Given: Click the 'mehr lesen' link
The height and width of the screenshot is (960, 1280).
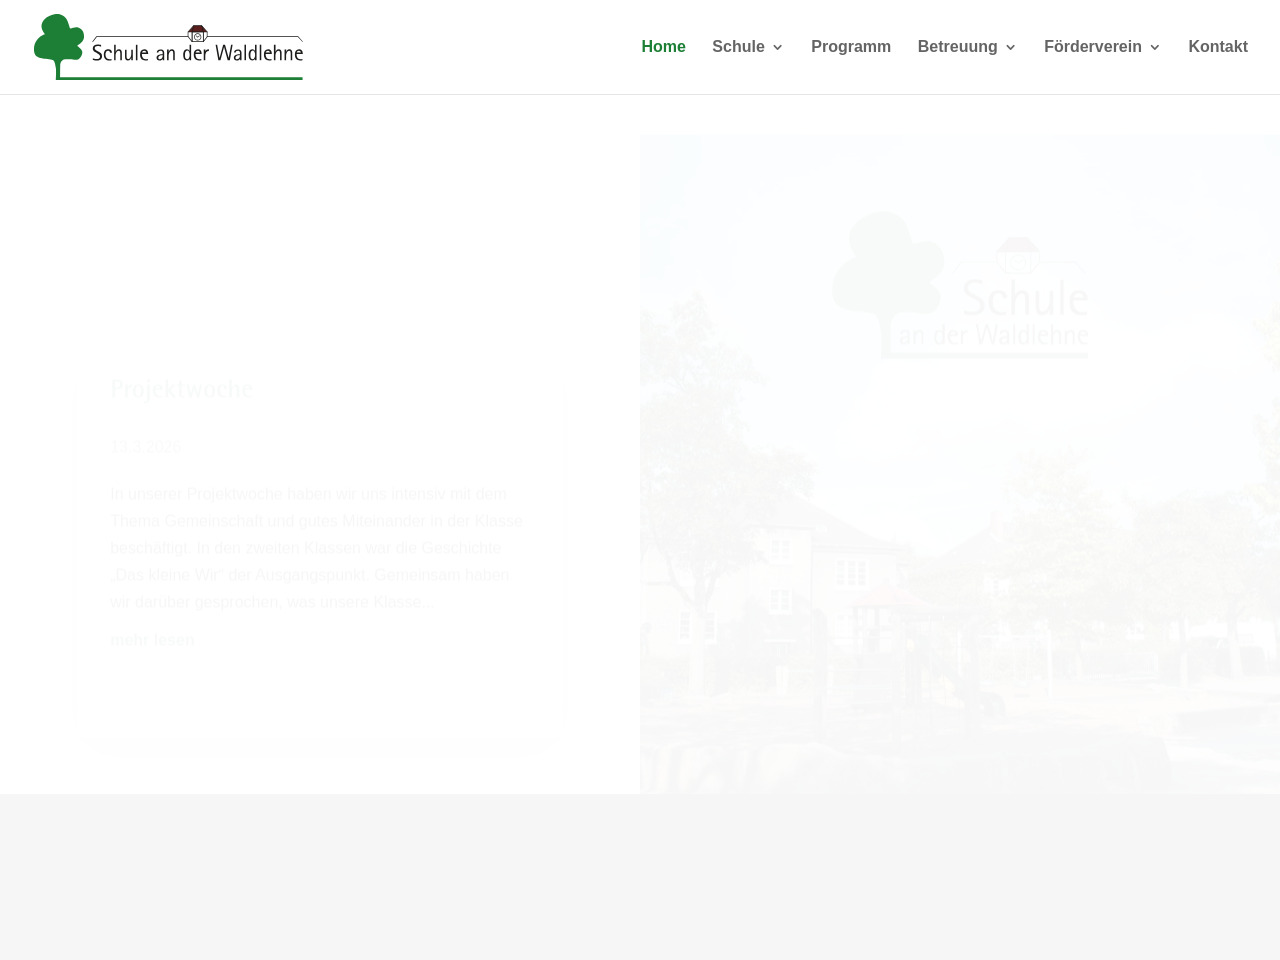Looking at the screenshot, I should point(152,640).
